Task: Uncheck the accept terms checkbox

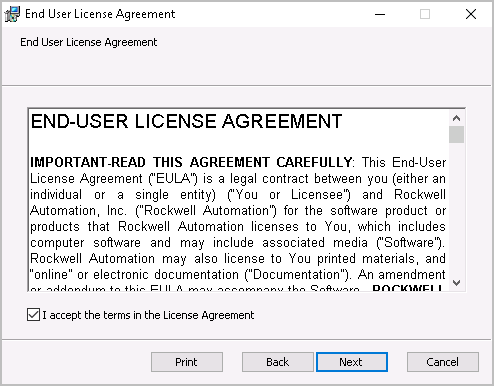Action: coord(33,315)
